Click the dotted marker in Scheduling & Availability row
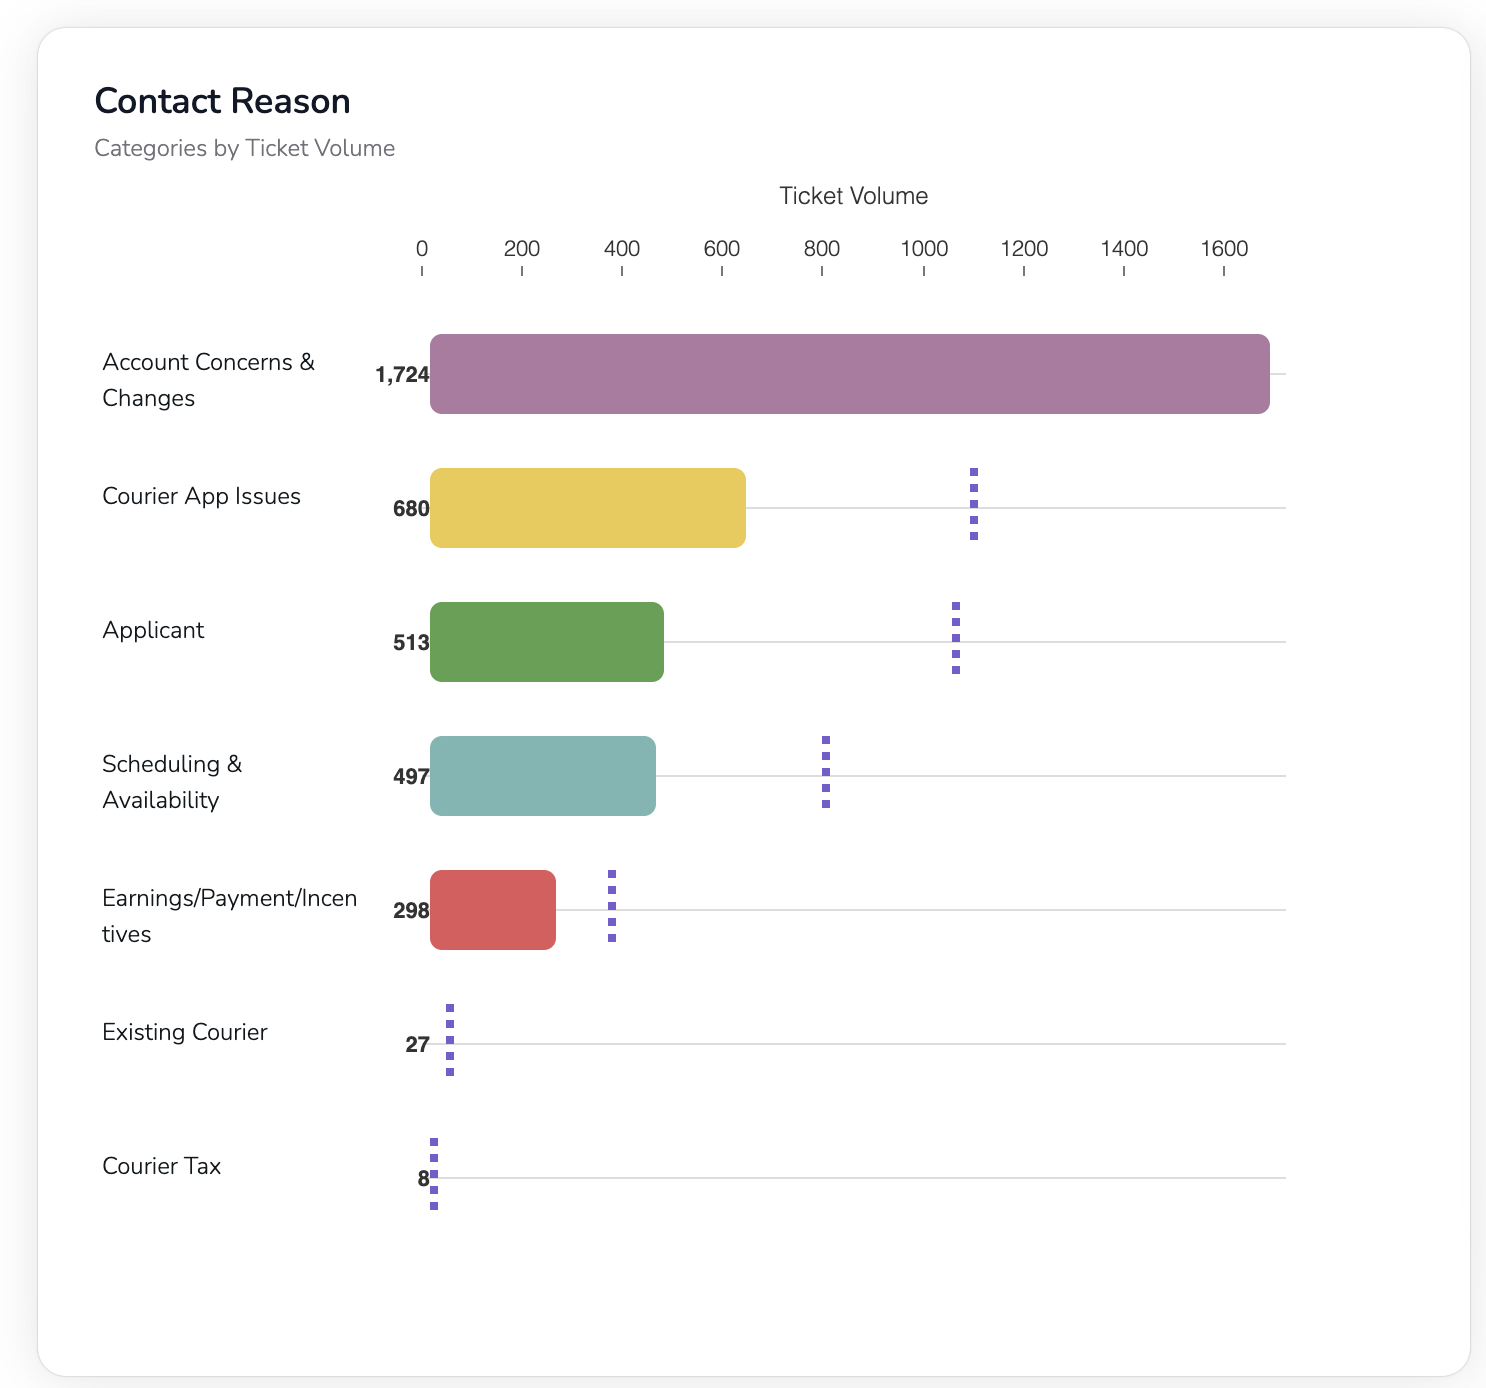Viewport: 1486px width, 1388px height. 826,772
